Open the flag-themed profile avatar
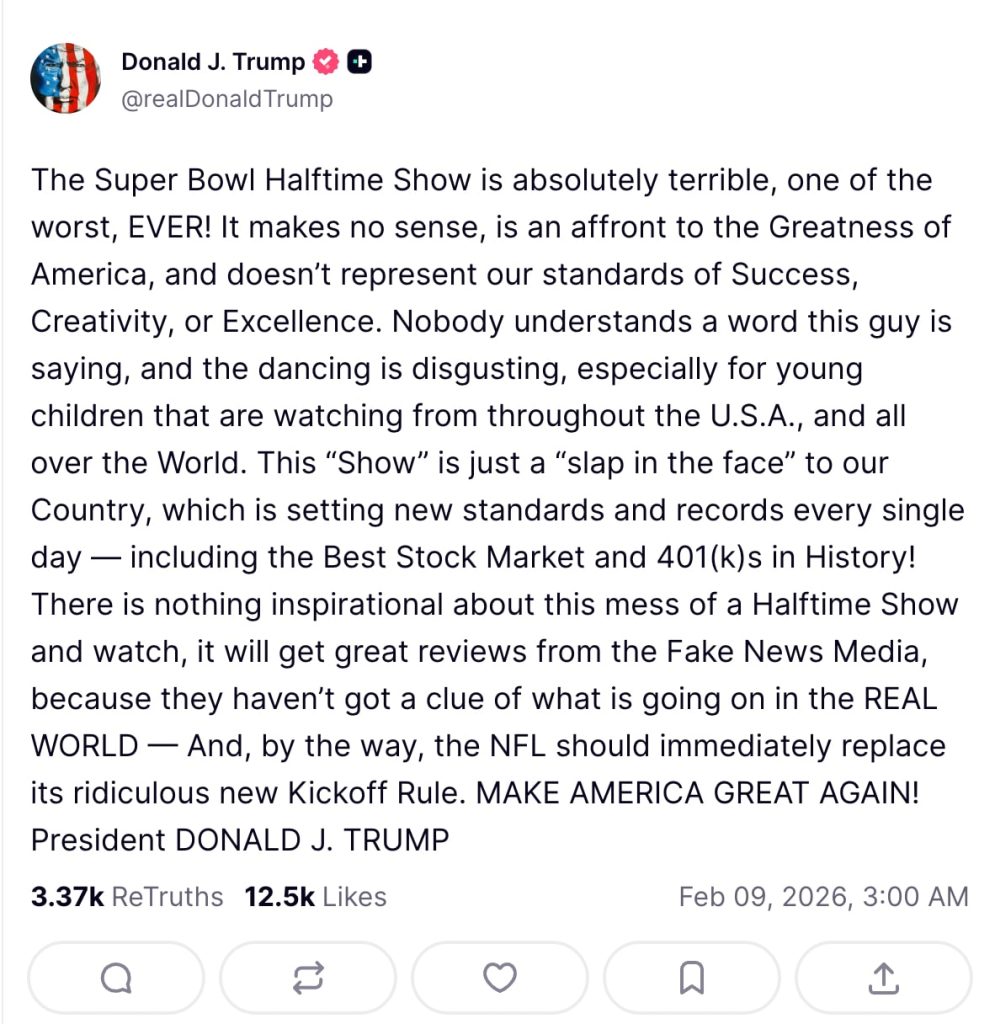Image resolution: width=995 pixels, height=1024 pixels. tap(66, 77)
